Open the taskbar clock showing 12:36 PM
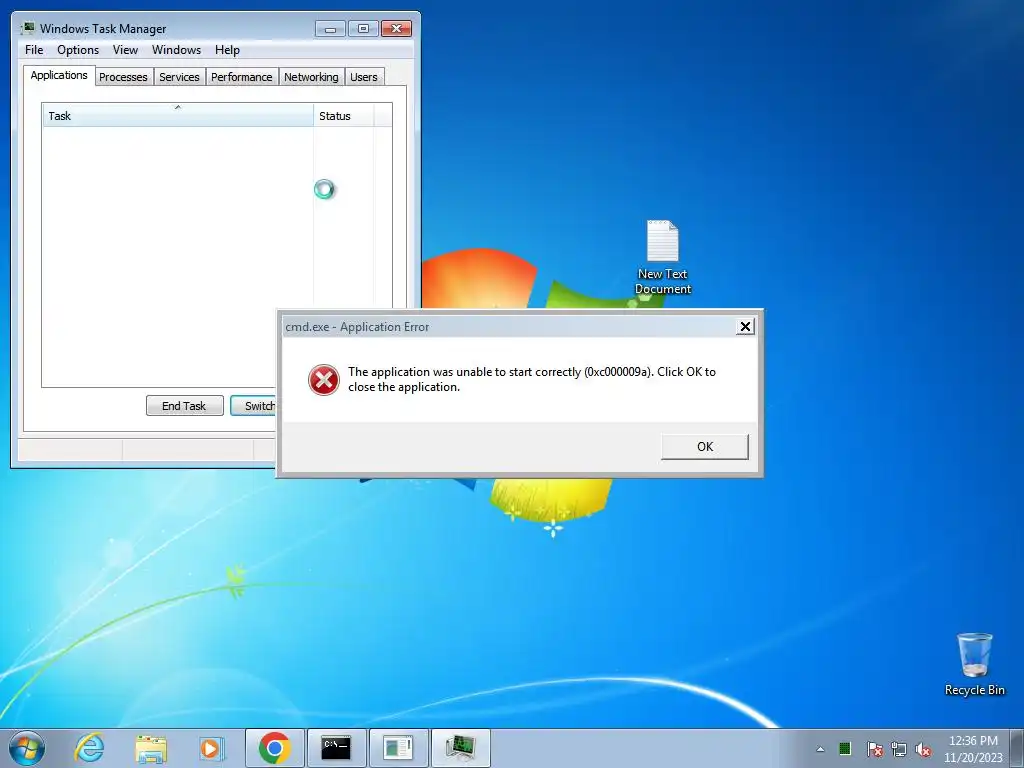 (x=973, y=749)
